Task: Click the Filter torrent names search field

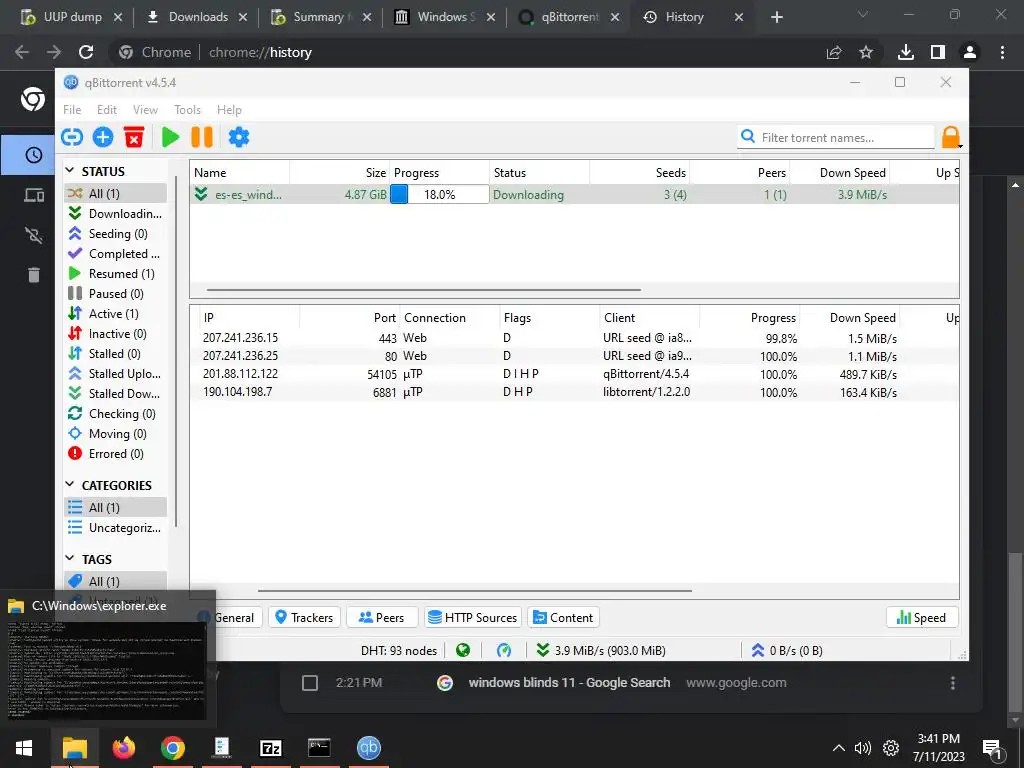Action: pos(837,137)
